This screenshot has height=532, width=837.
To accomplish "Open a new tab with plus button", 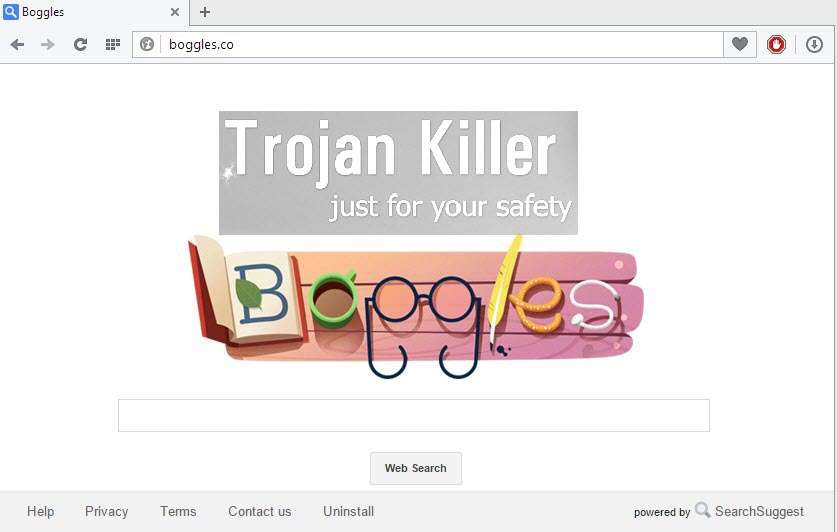I will click(x=205, y=12).
